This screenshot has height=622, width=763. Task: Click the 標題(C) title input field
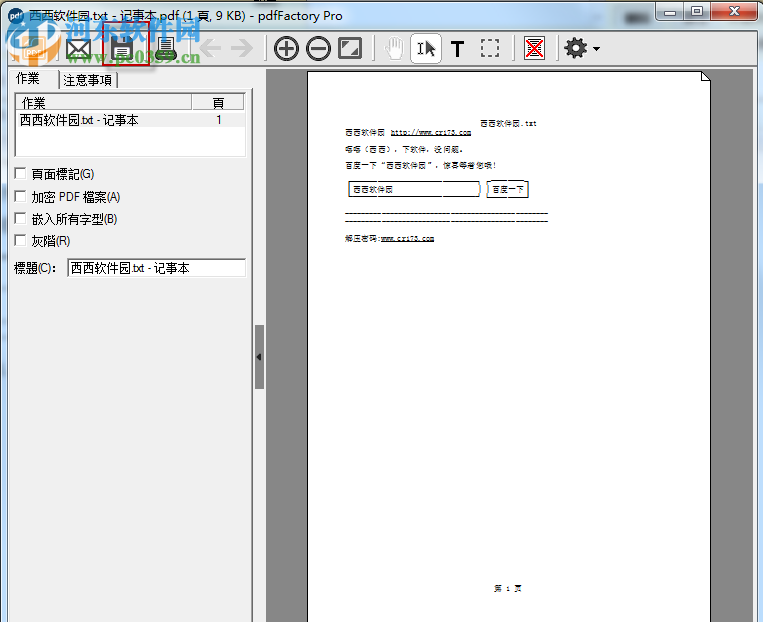156,268
